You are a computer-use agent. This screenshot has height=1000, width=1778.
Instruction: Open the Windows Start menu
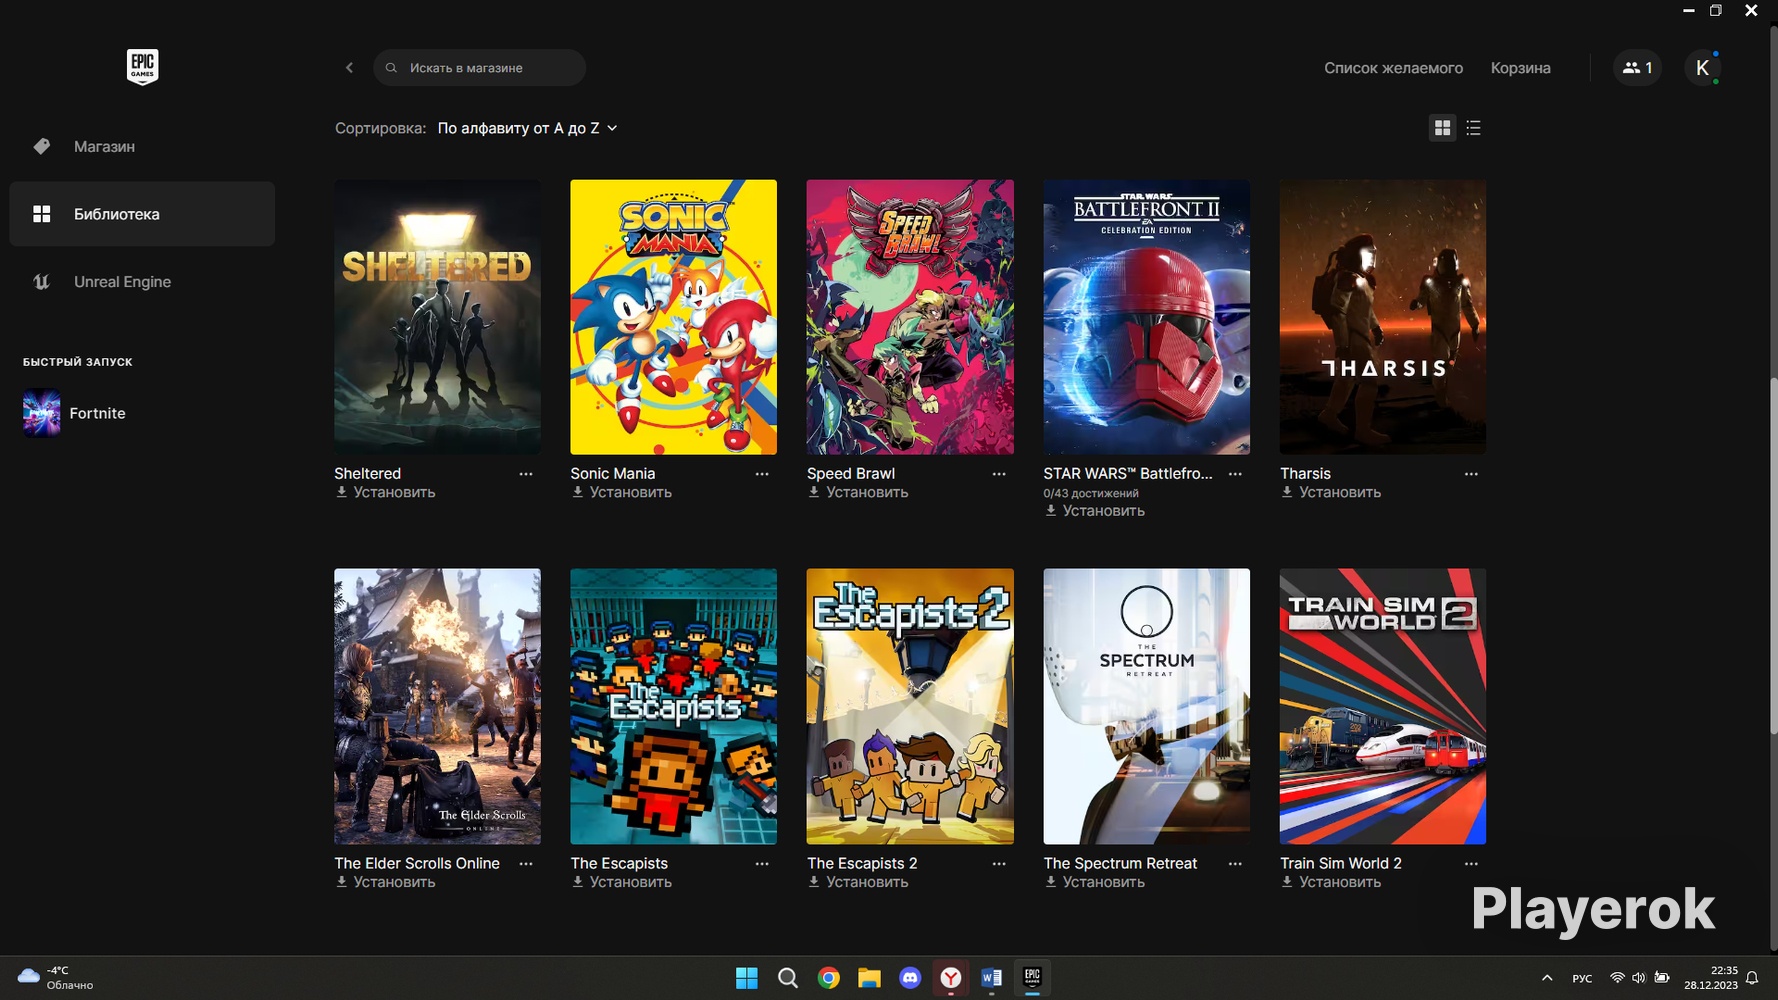746,978
